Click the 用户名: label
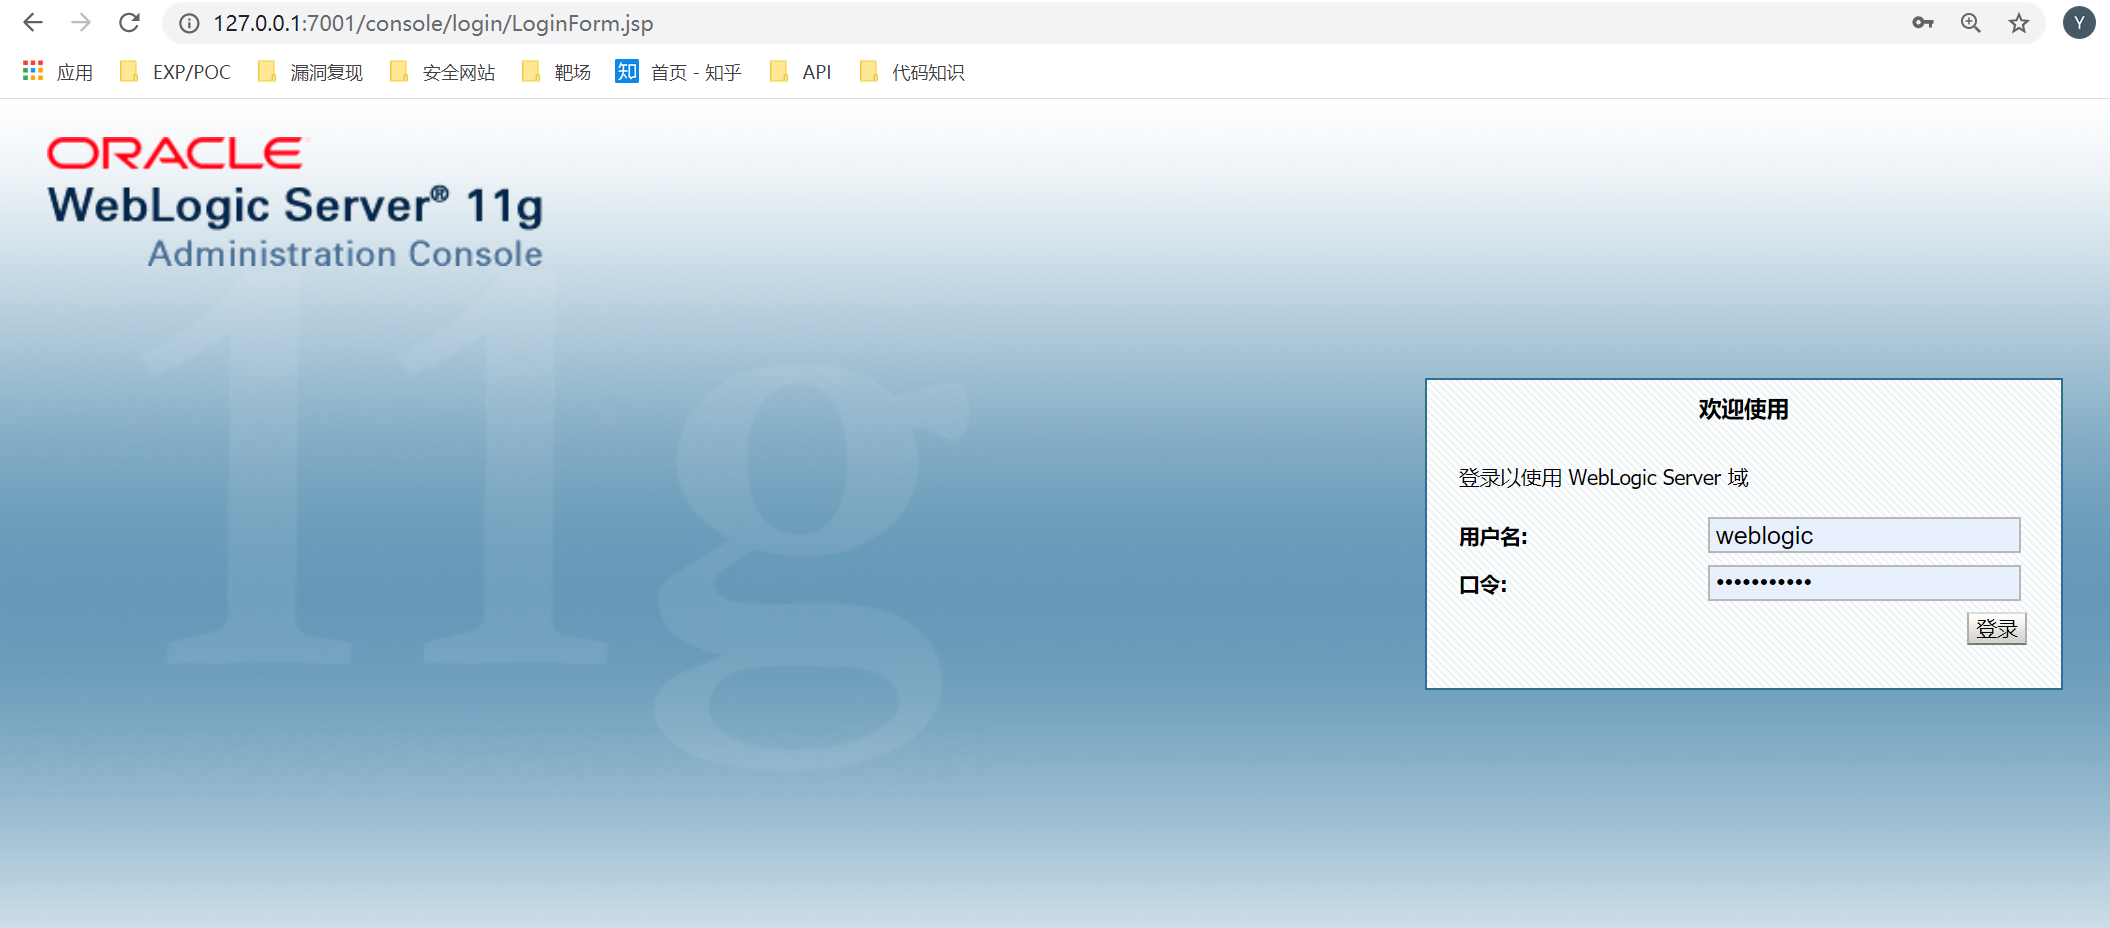This screenshot has width=2110, height=928. [1493, 537]
